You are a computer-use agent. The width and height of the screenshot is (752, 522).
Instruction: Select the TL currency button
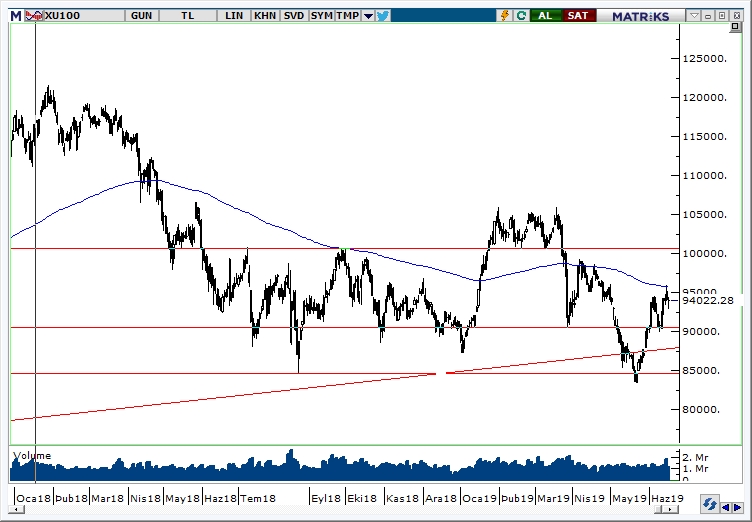(x=188, y=16)
